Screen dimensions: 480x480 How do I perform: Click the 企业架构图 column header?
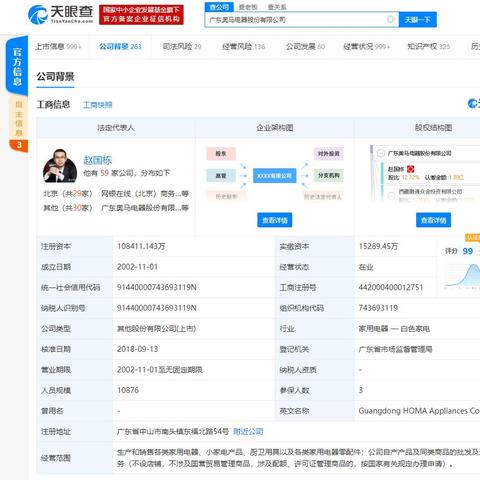[275, 128]
